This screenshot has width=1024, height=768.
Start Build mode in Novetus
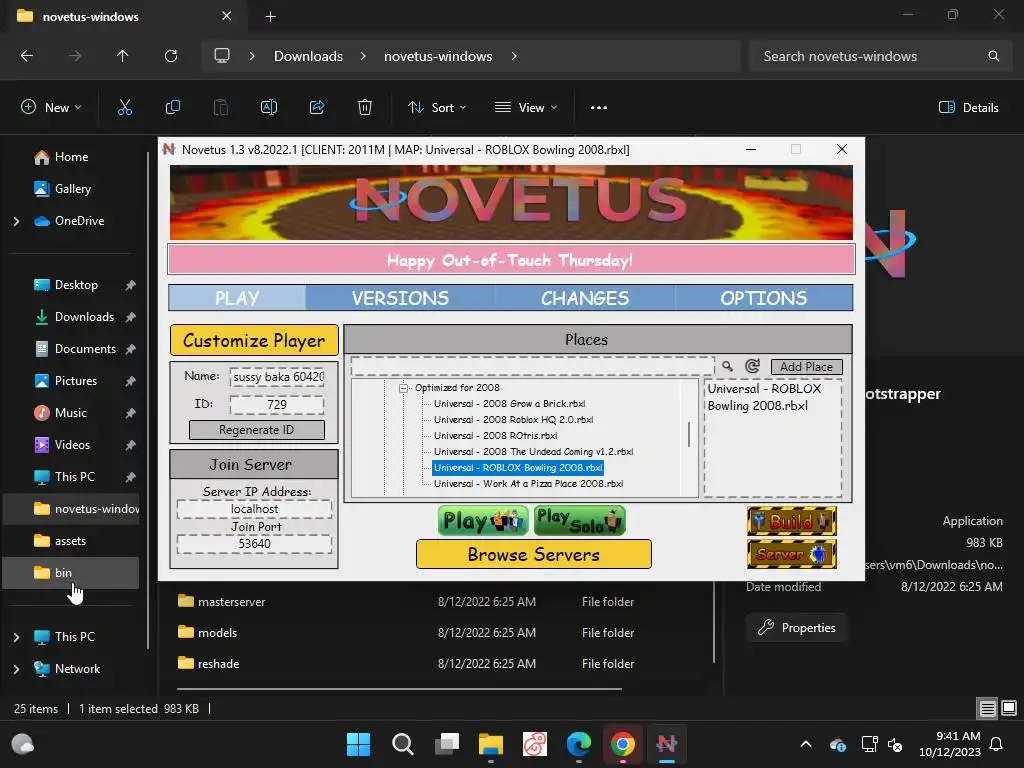click(792, 521)
